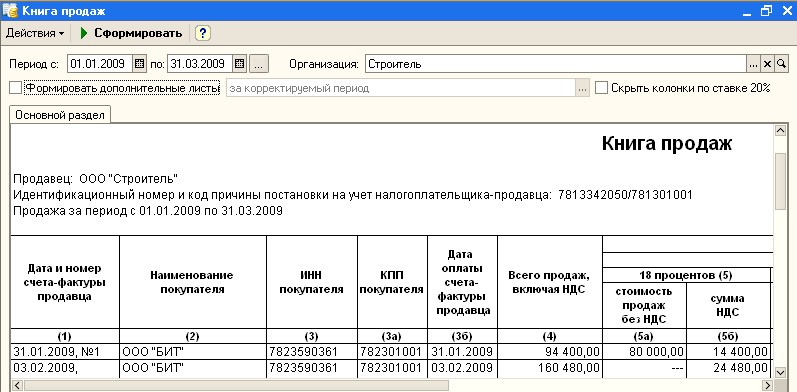Click ellipsis next to корректируемый период field
Image resolution: width=797 pixels, height=392 pixels.
(x=583, y=88)
